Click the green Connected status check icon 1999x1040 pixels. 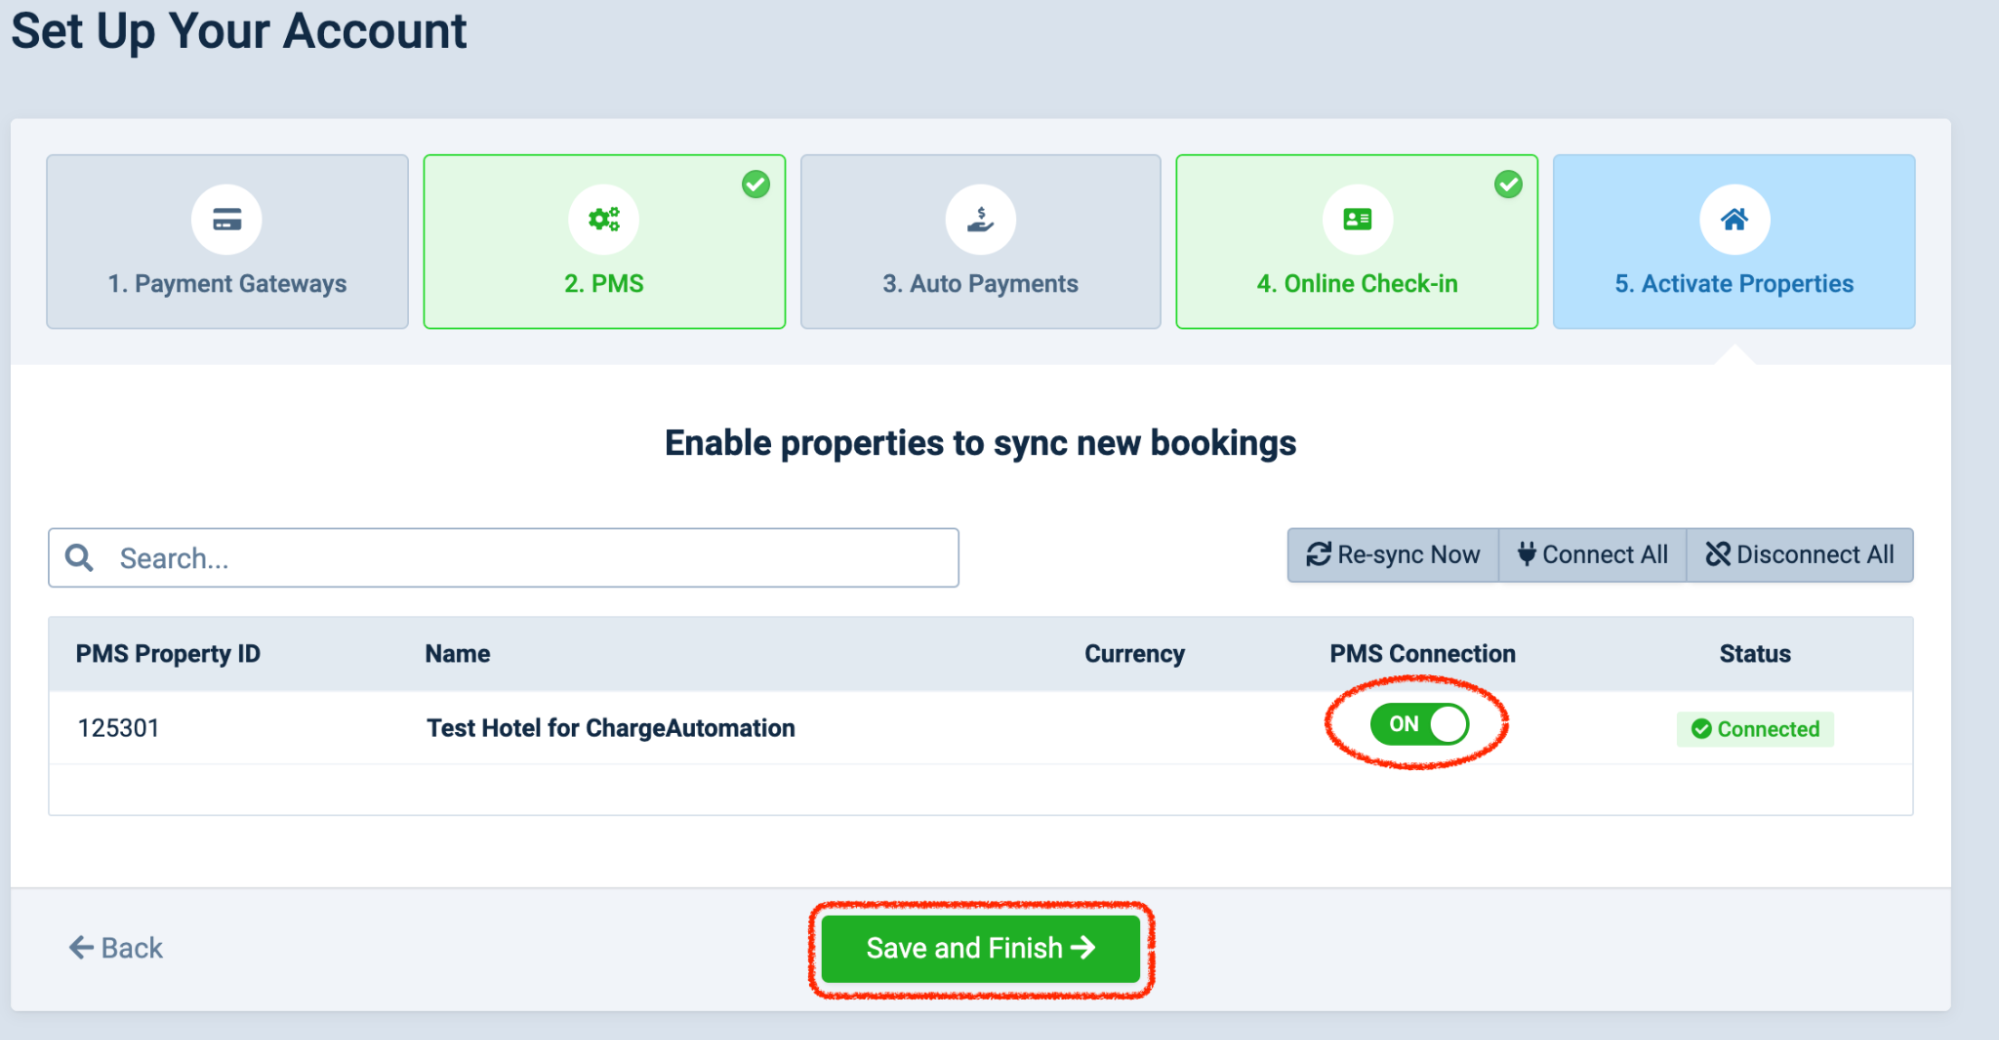[x=1701, y=729]
